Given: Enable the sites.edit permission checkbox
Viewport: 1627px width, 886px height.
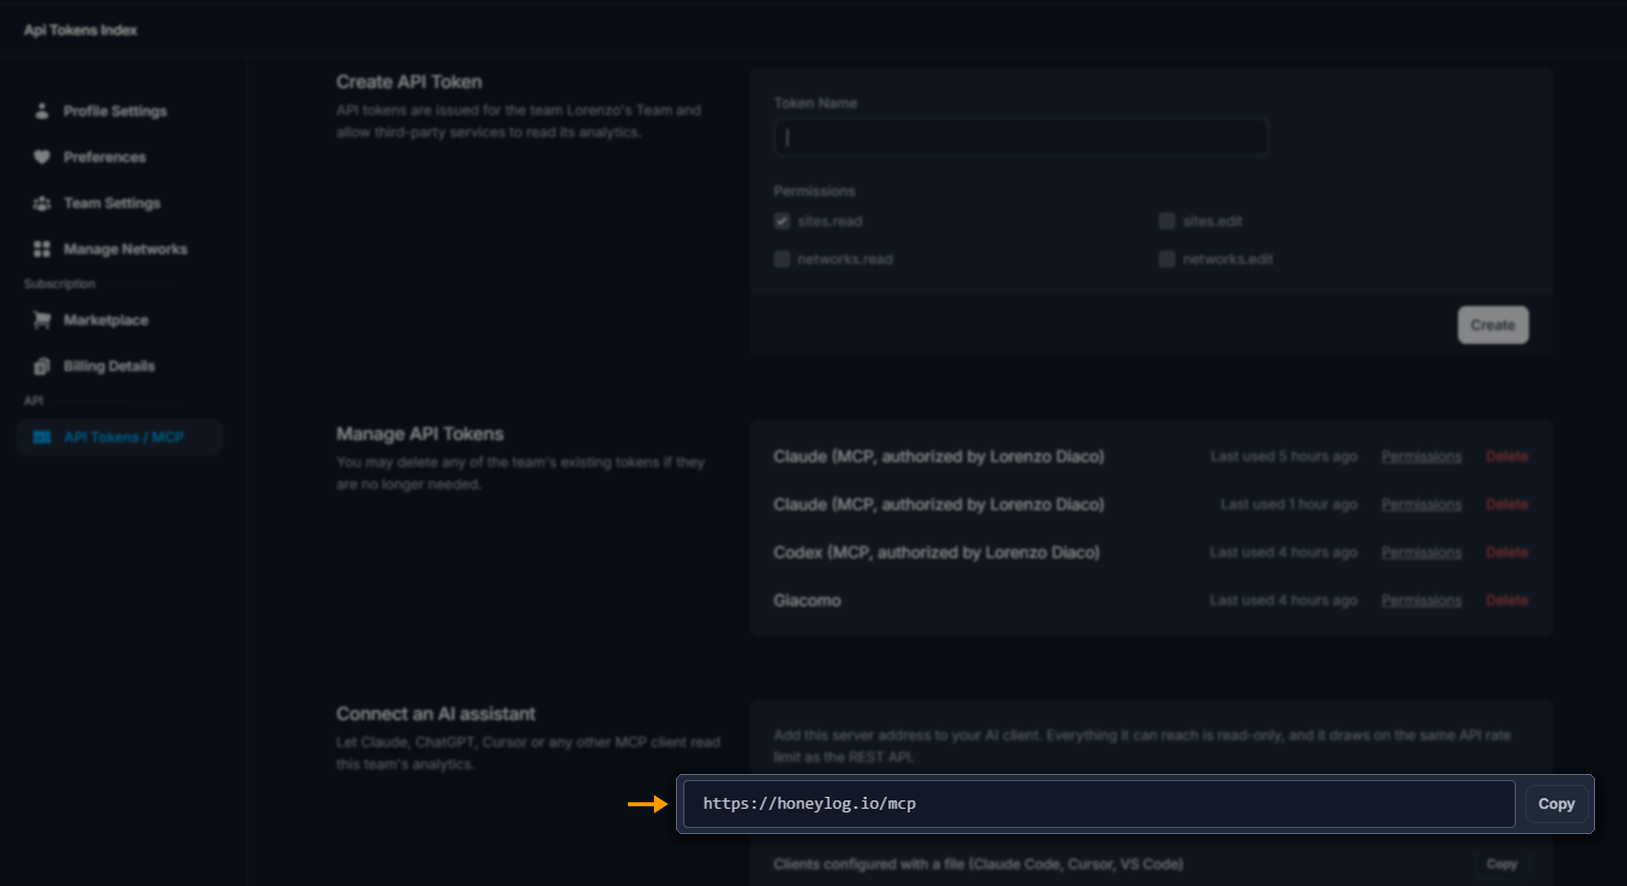Looking at the screenshot, I should click(x=1166, y=221).
